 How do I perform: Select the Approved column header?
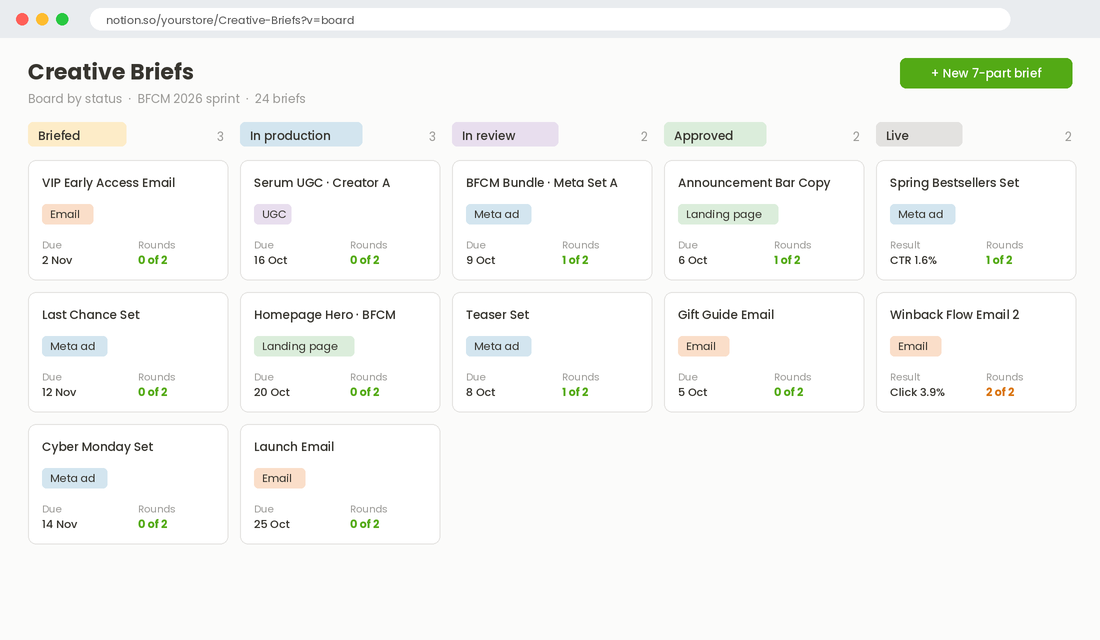point(715,135)
